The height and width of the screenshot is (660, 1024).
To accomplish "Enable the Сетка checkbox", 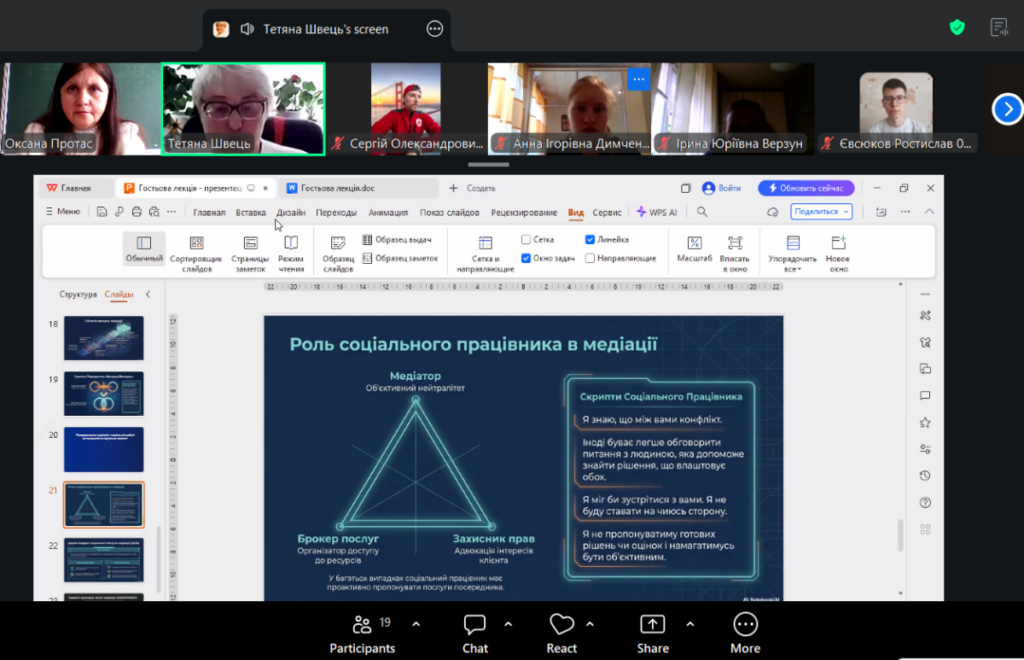I will (x=526, y=240).
